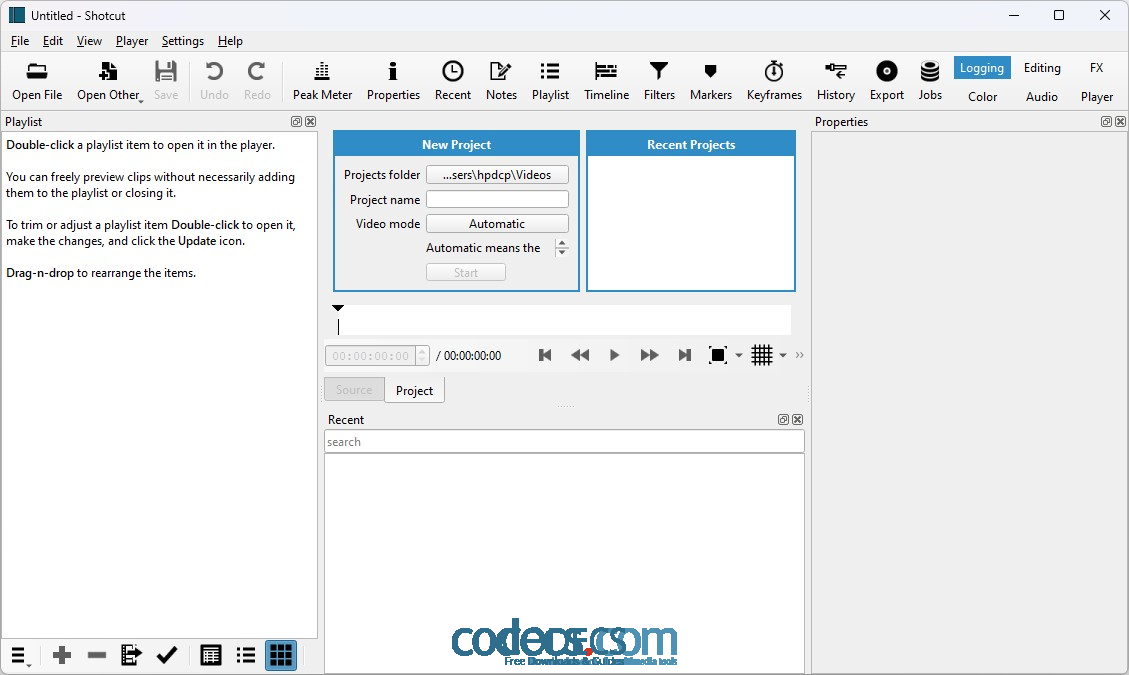
Task: Open the zoom options dropdown arrow
Action: 739,355
